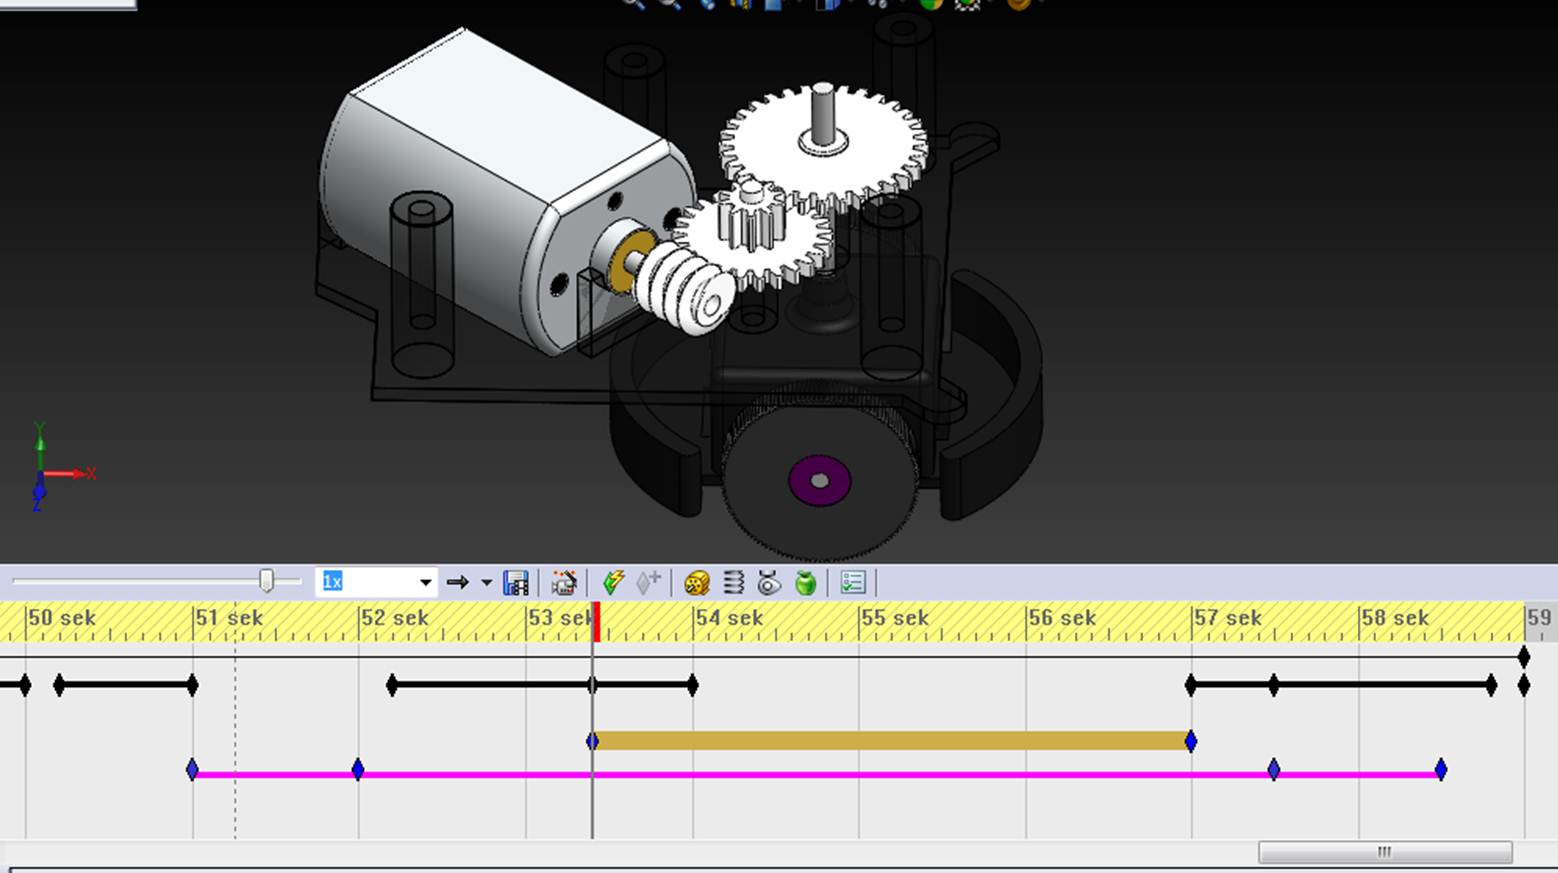
Task: Open the Animation Wizard camera icon
Action: click(x=563, y=582)
